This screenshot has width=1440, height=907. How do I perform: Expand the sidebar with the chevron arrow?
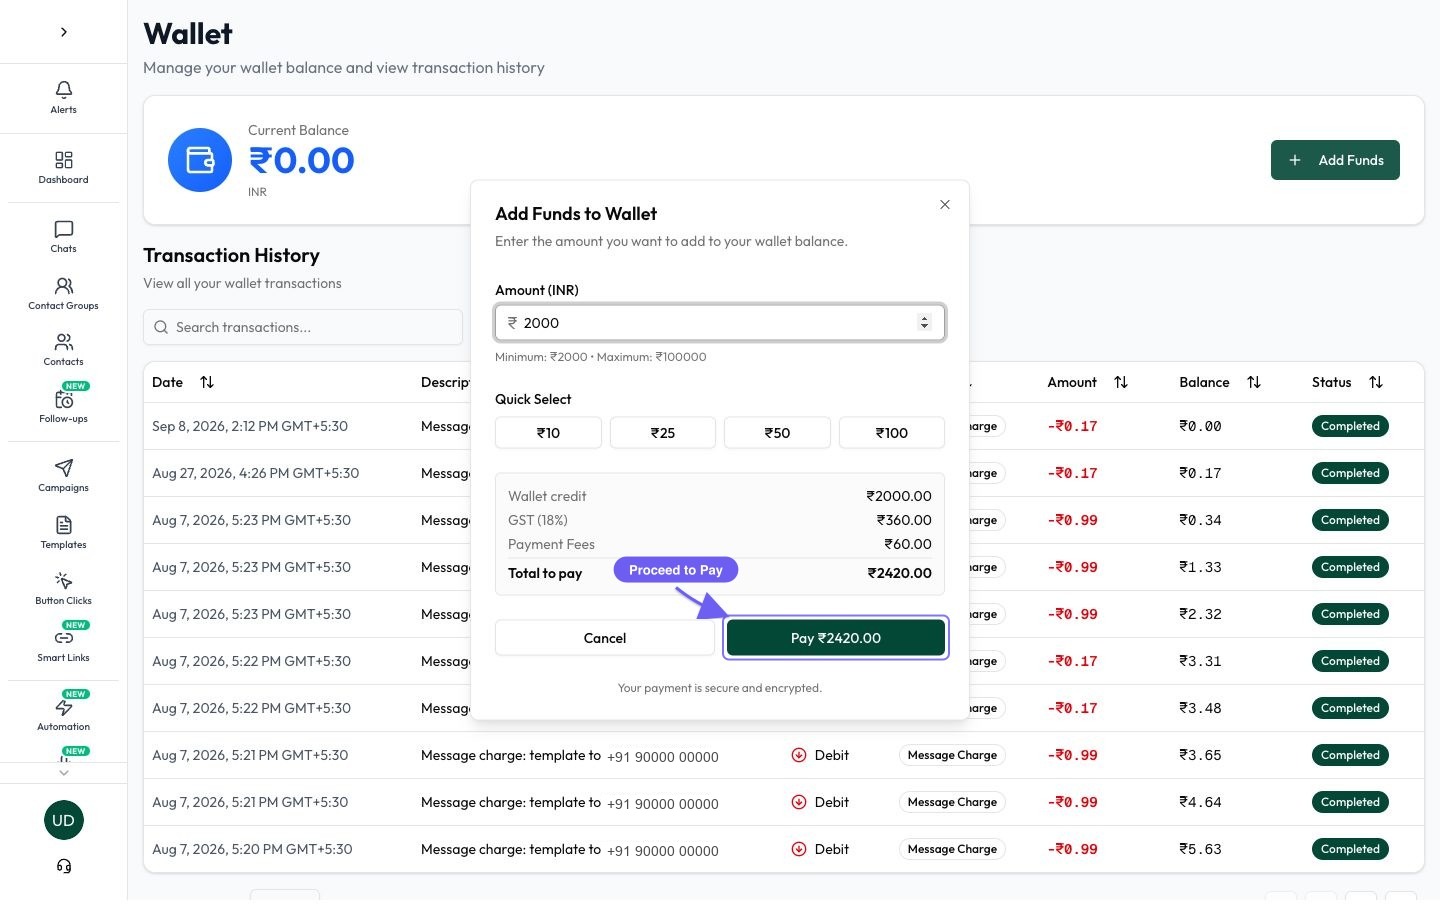(64, 32)
